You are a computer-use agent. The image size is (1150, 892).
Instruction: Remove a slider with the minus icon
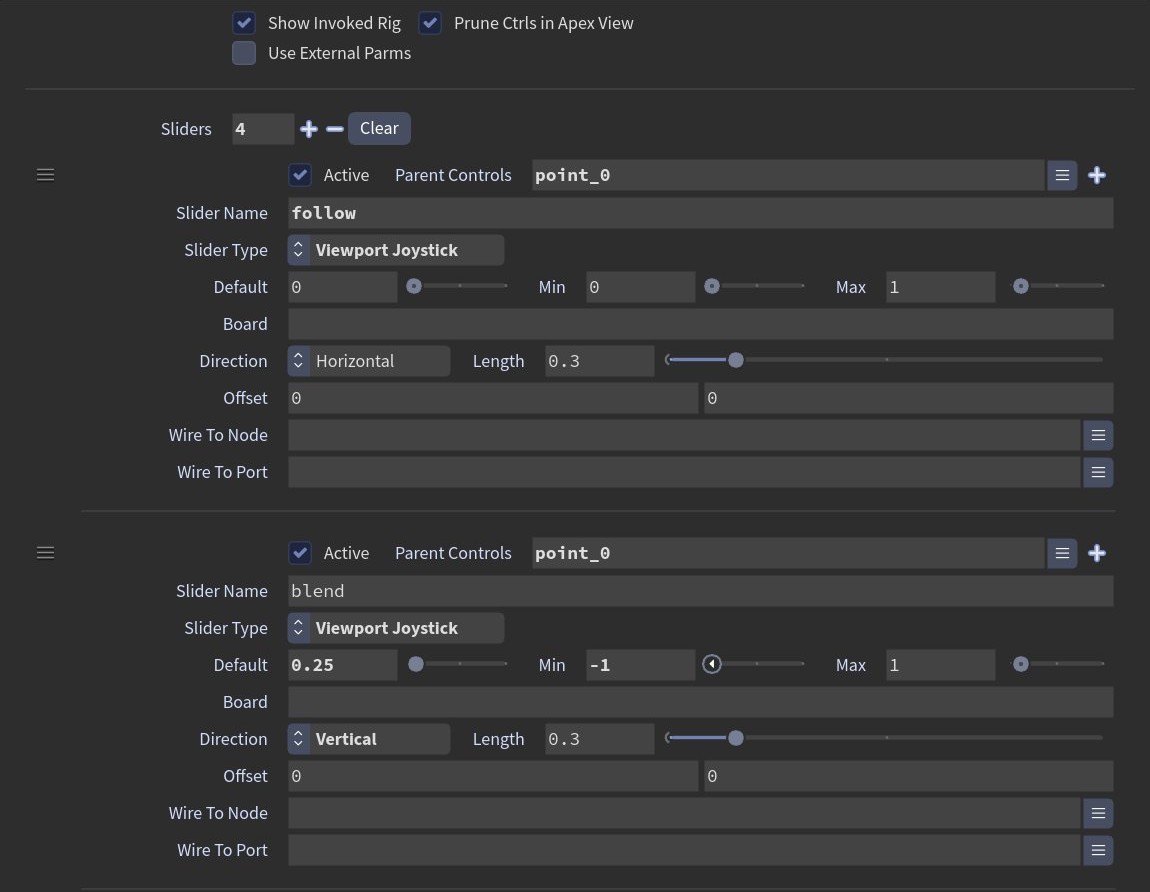click(334, 129)
